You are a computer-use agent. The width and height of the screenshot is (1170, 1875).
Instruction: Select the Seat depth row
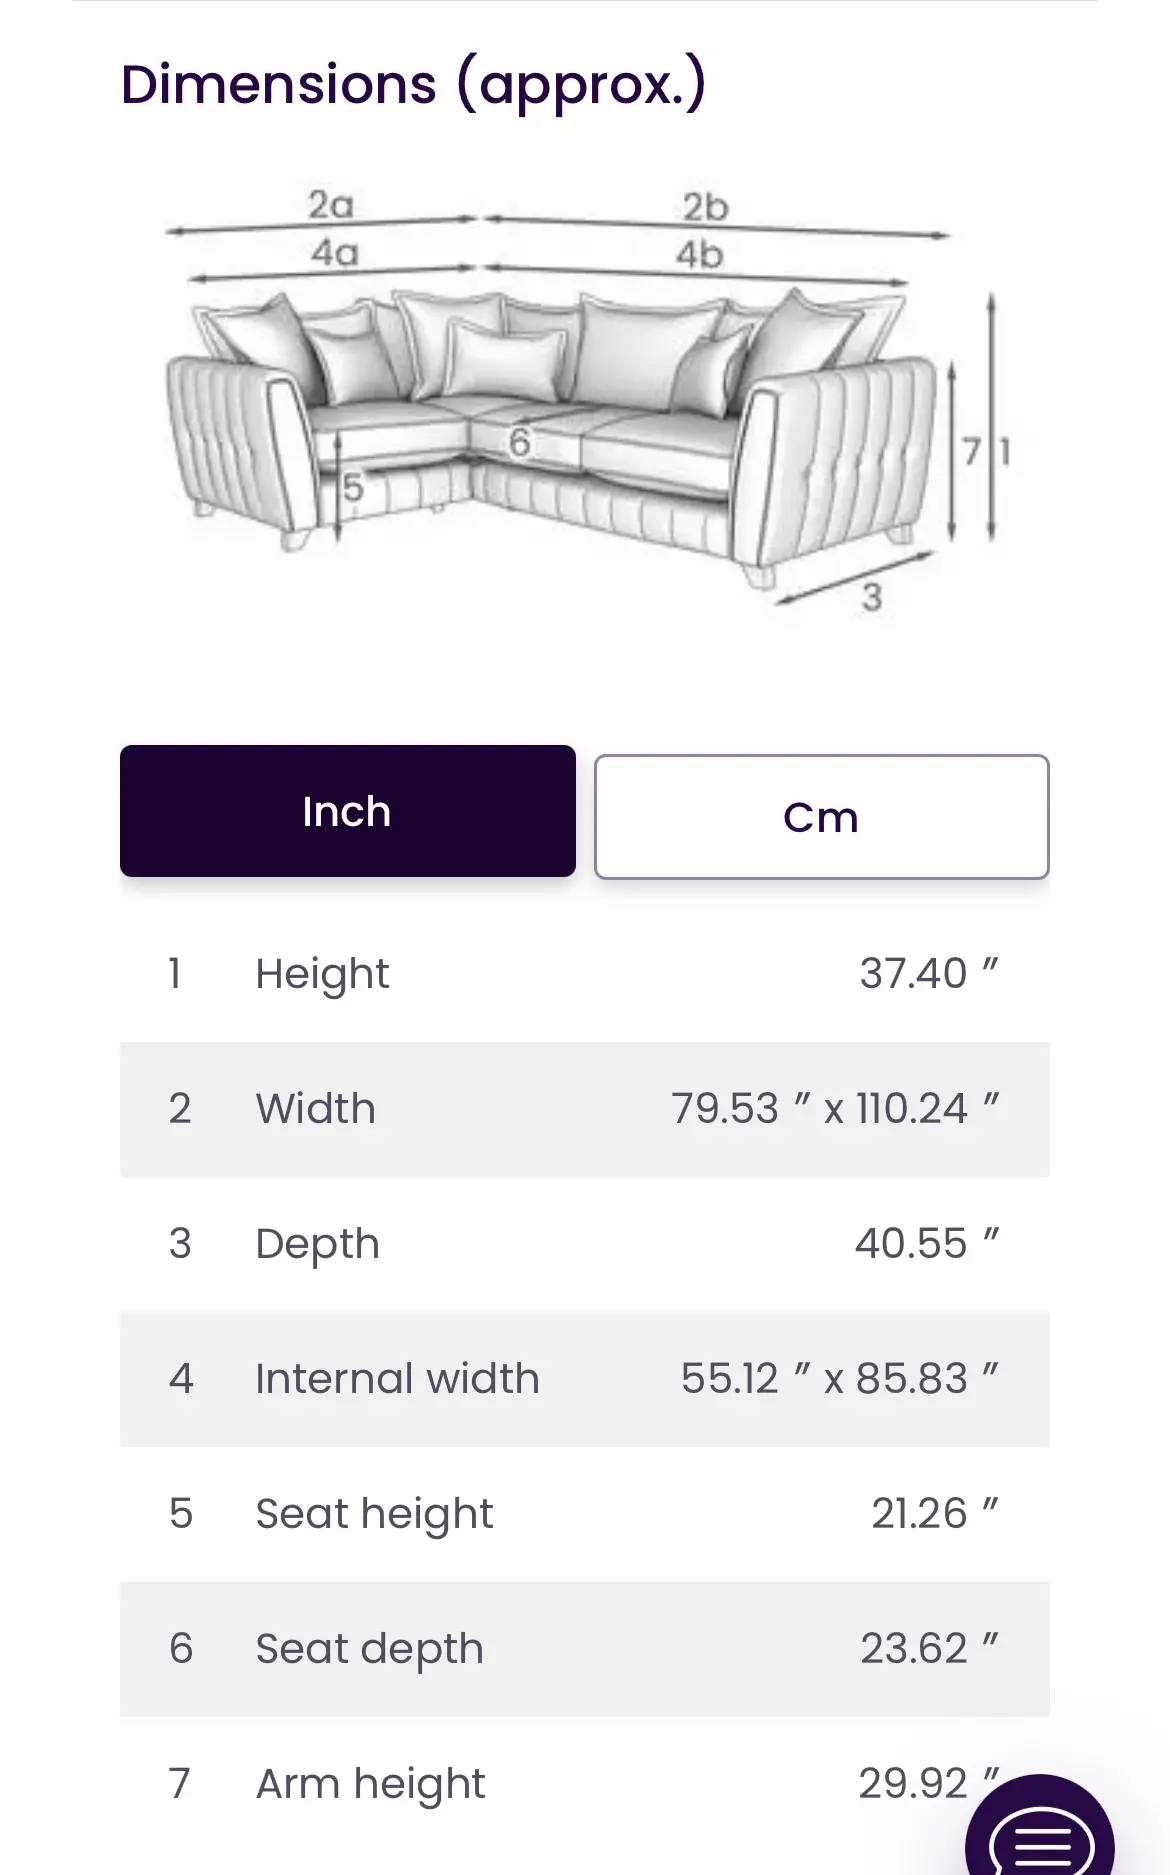[585, 1649]
